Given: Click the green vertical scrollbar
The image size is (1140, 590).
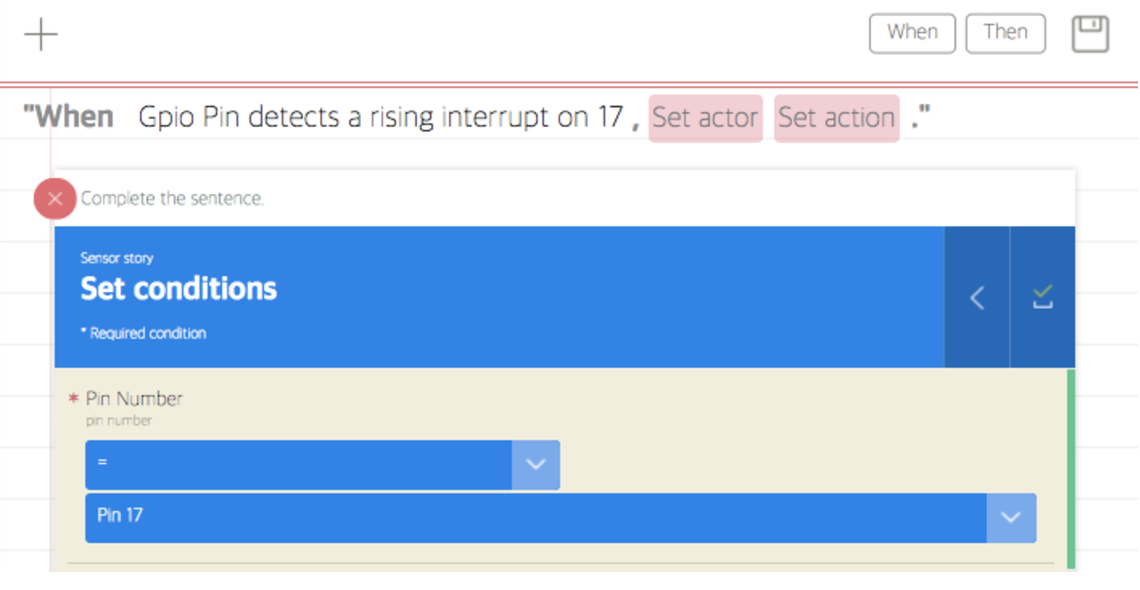Looking at the screenshot, I should [1070, 469].
